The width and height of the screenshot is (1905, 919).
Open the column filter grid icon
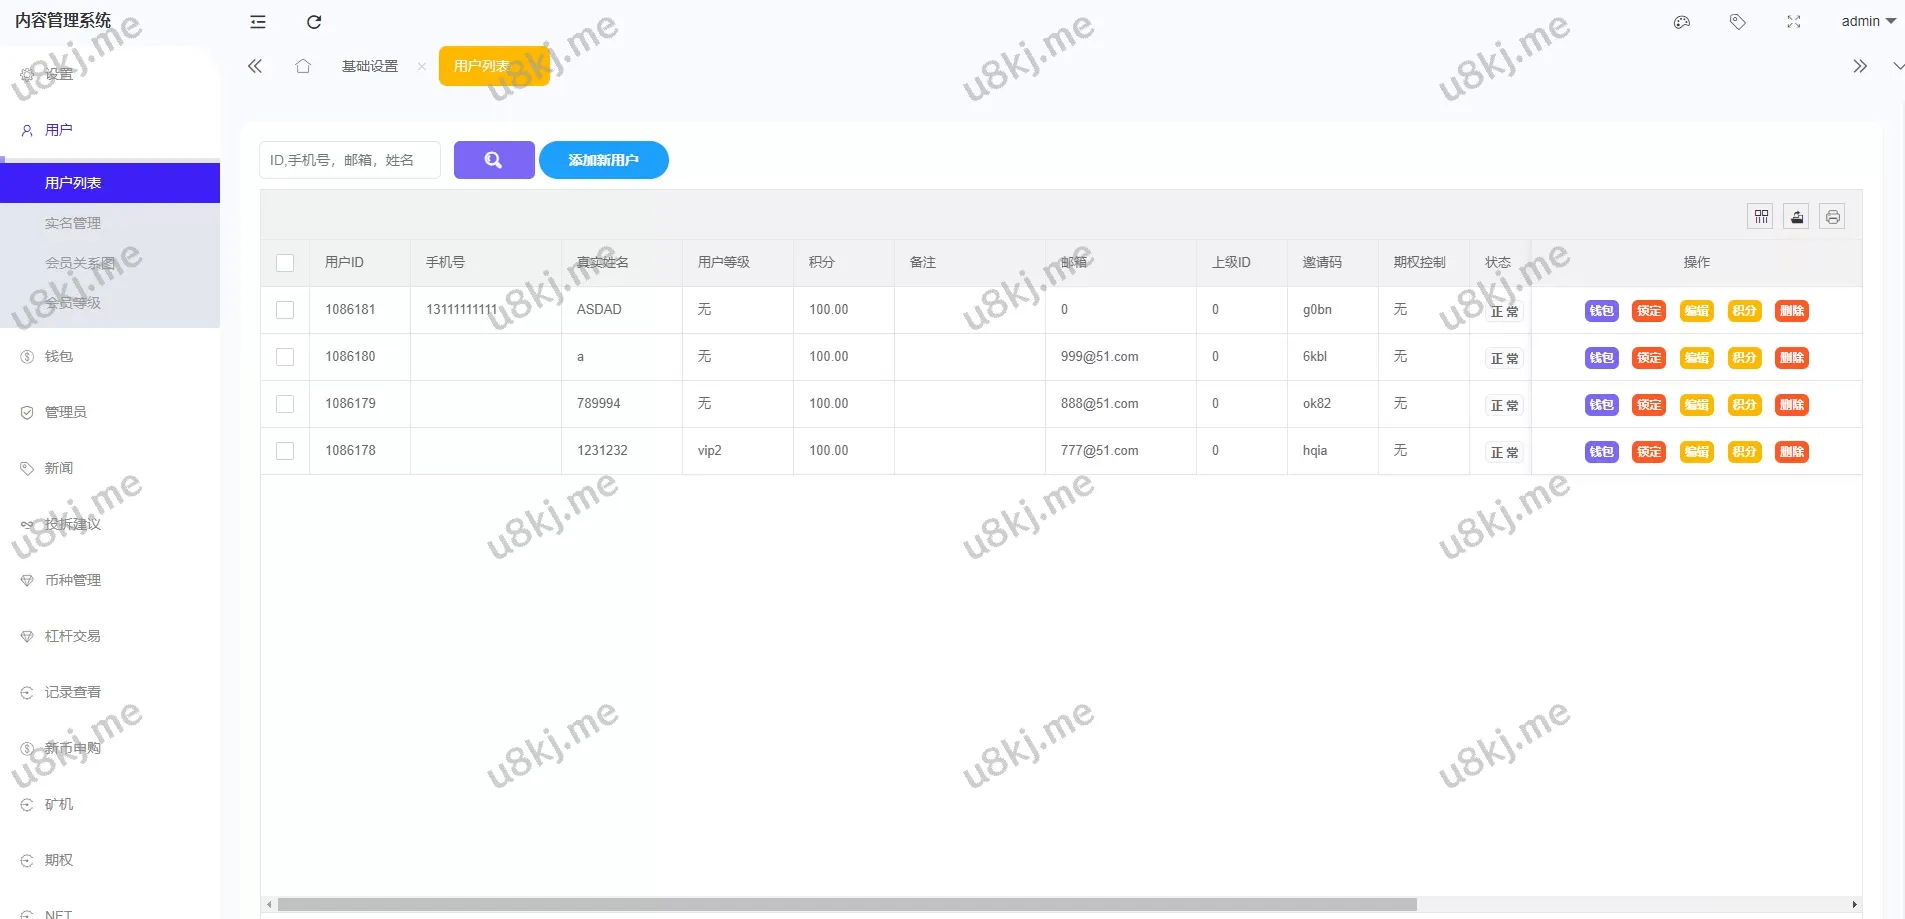click(x=1761, y=217)
